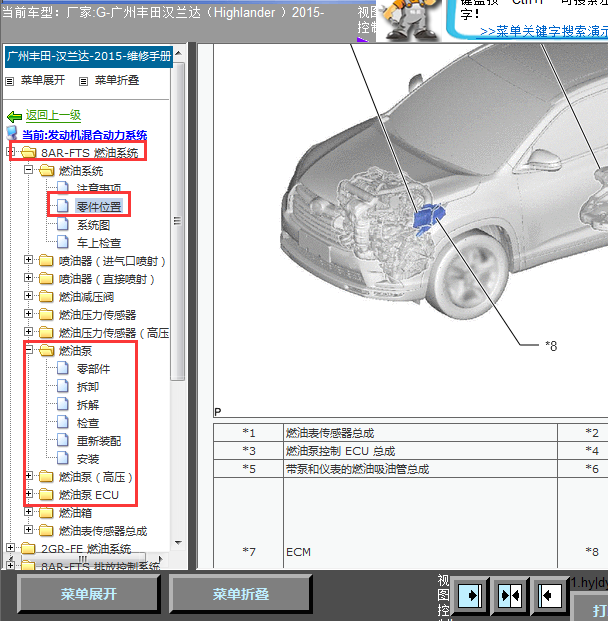
Task: Click the document icon beside 检查
Action: pyautogui.click(x=63, y=422)
